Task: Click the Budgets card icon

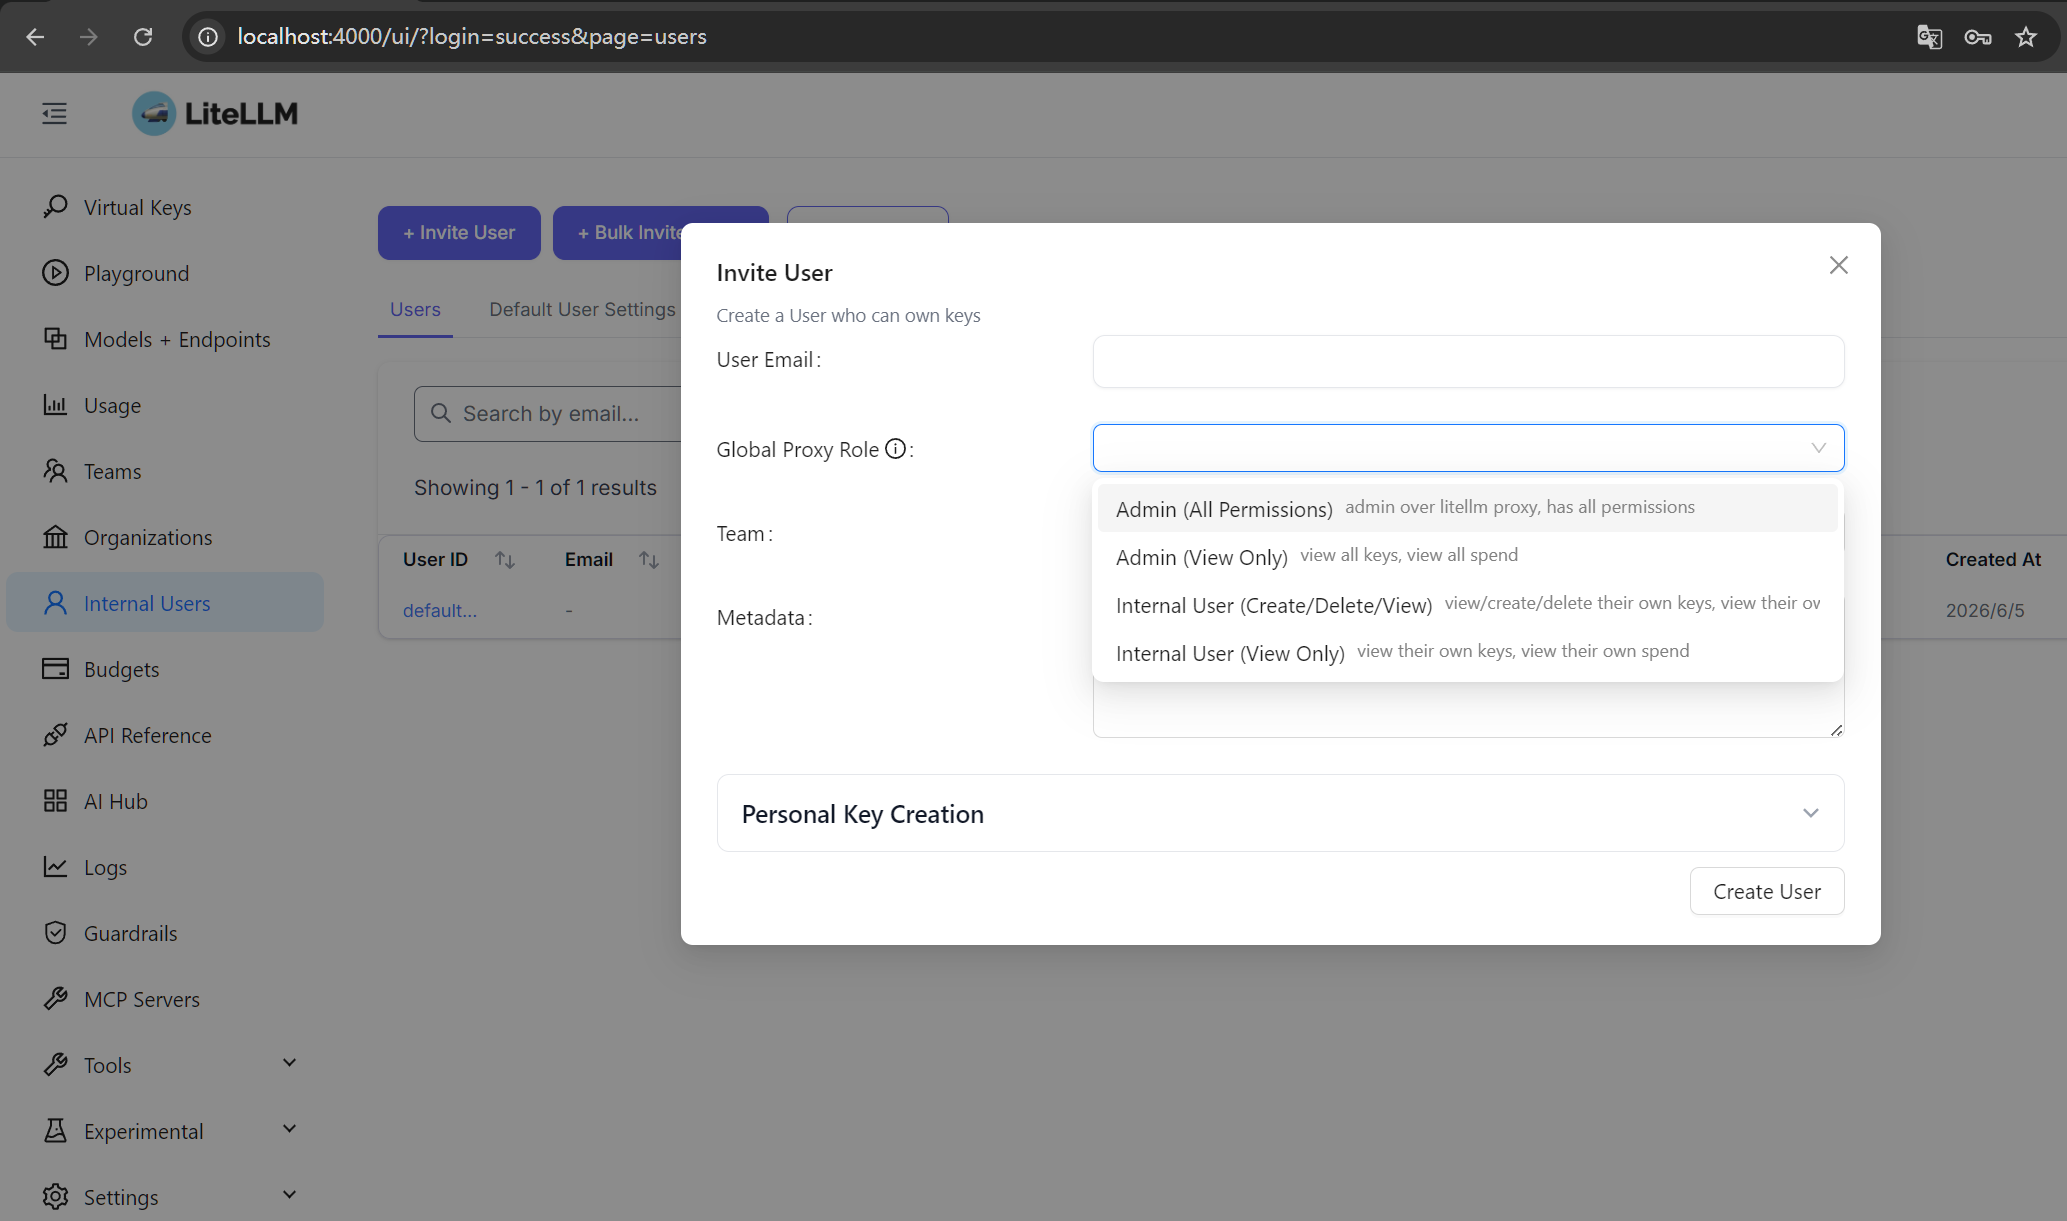Action: 56,669
